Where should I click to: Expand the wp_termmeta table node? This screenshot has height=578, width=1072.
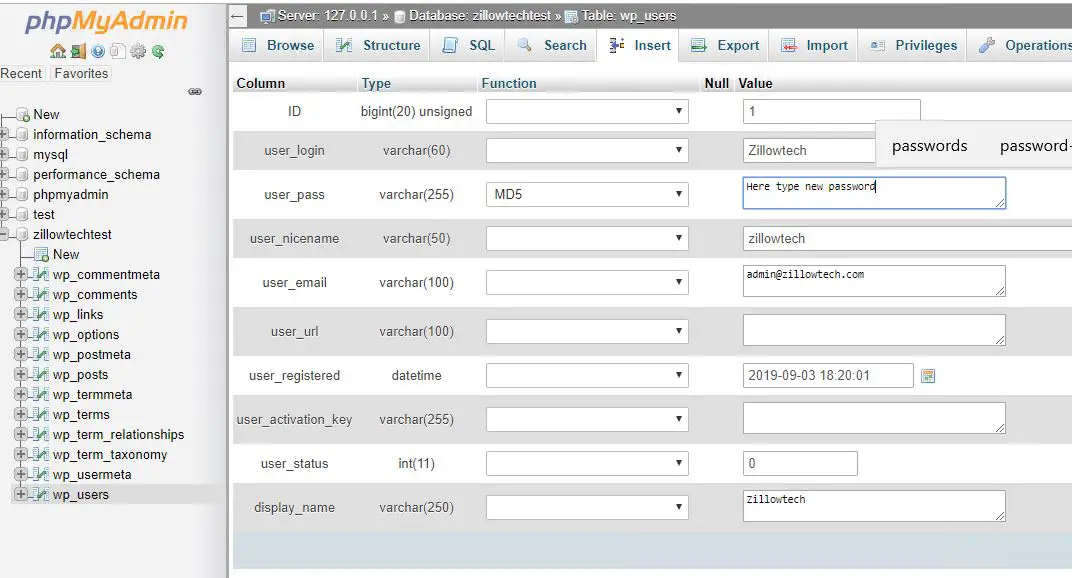[x=21, y=394]
